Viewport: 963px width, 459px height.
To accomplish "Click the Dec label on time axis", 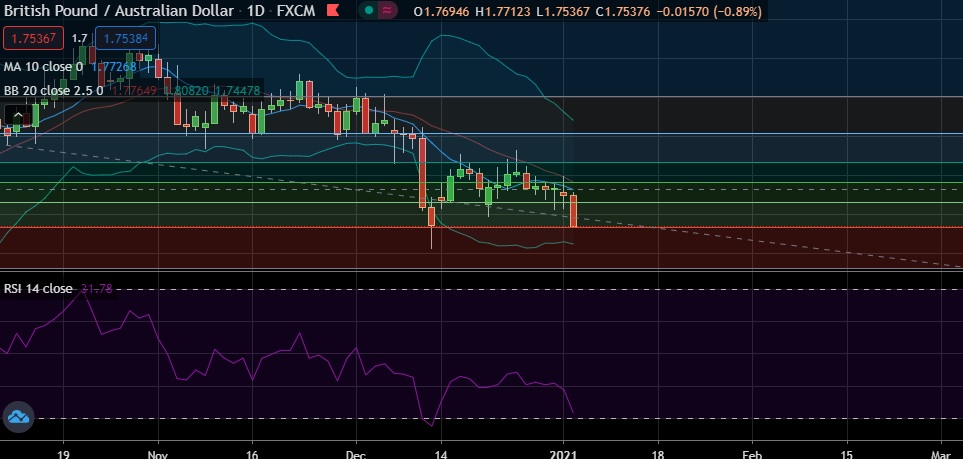I will 356,454.
